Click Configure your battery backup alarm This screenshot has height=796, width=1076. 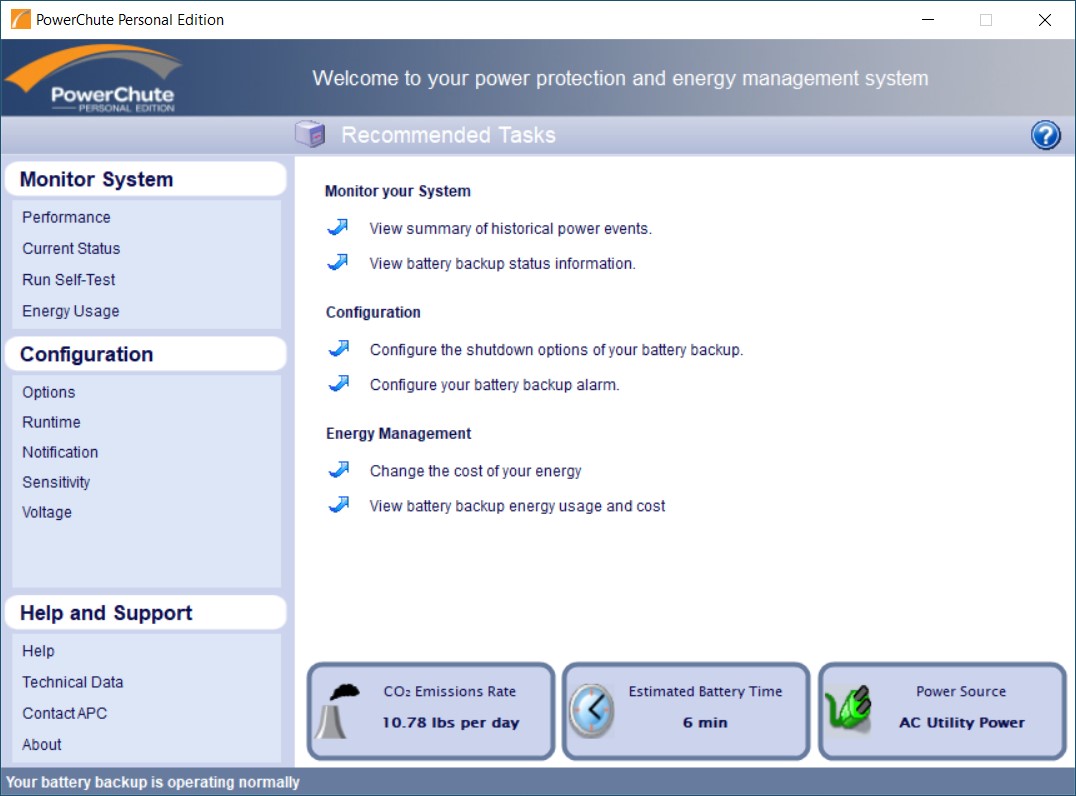coord(495,385)
